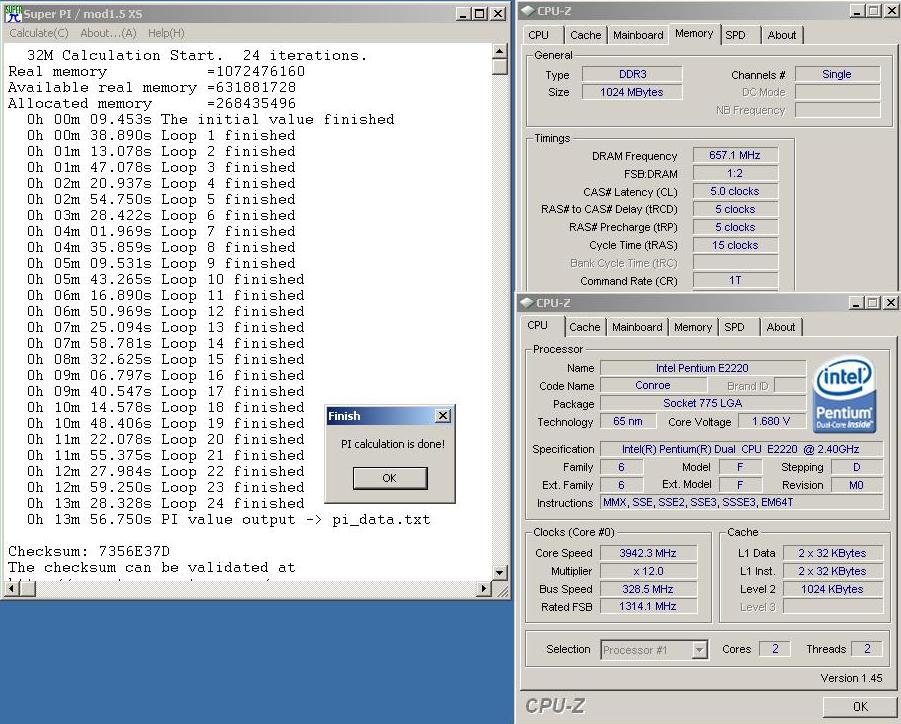Open About tab in upper CPU-Z window
Image resolution: width=901 pixels, height=724 pixels.
click(781, 35)
